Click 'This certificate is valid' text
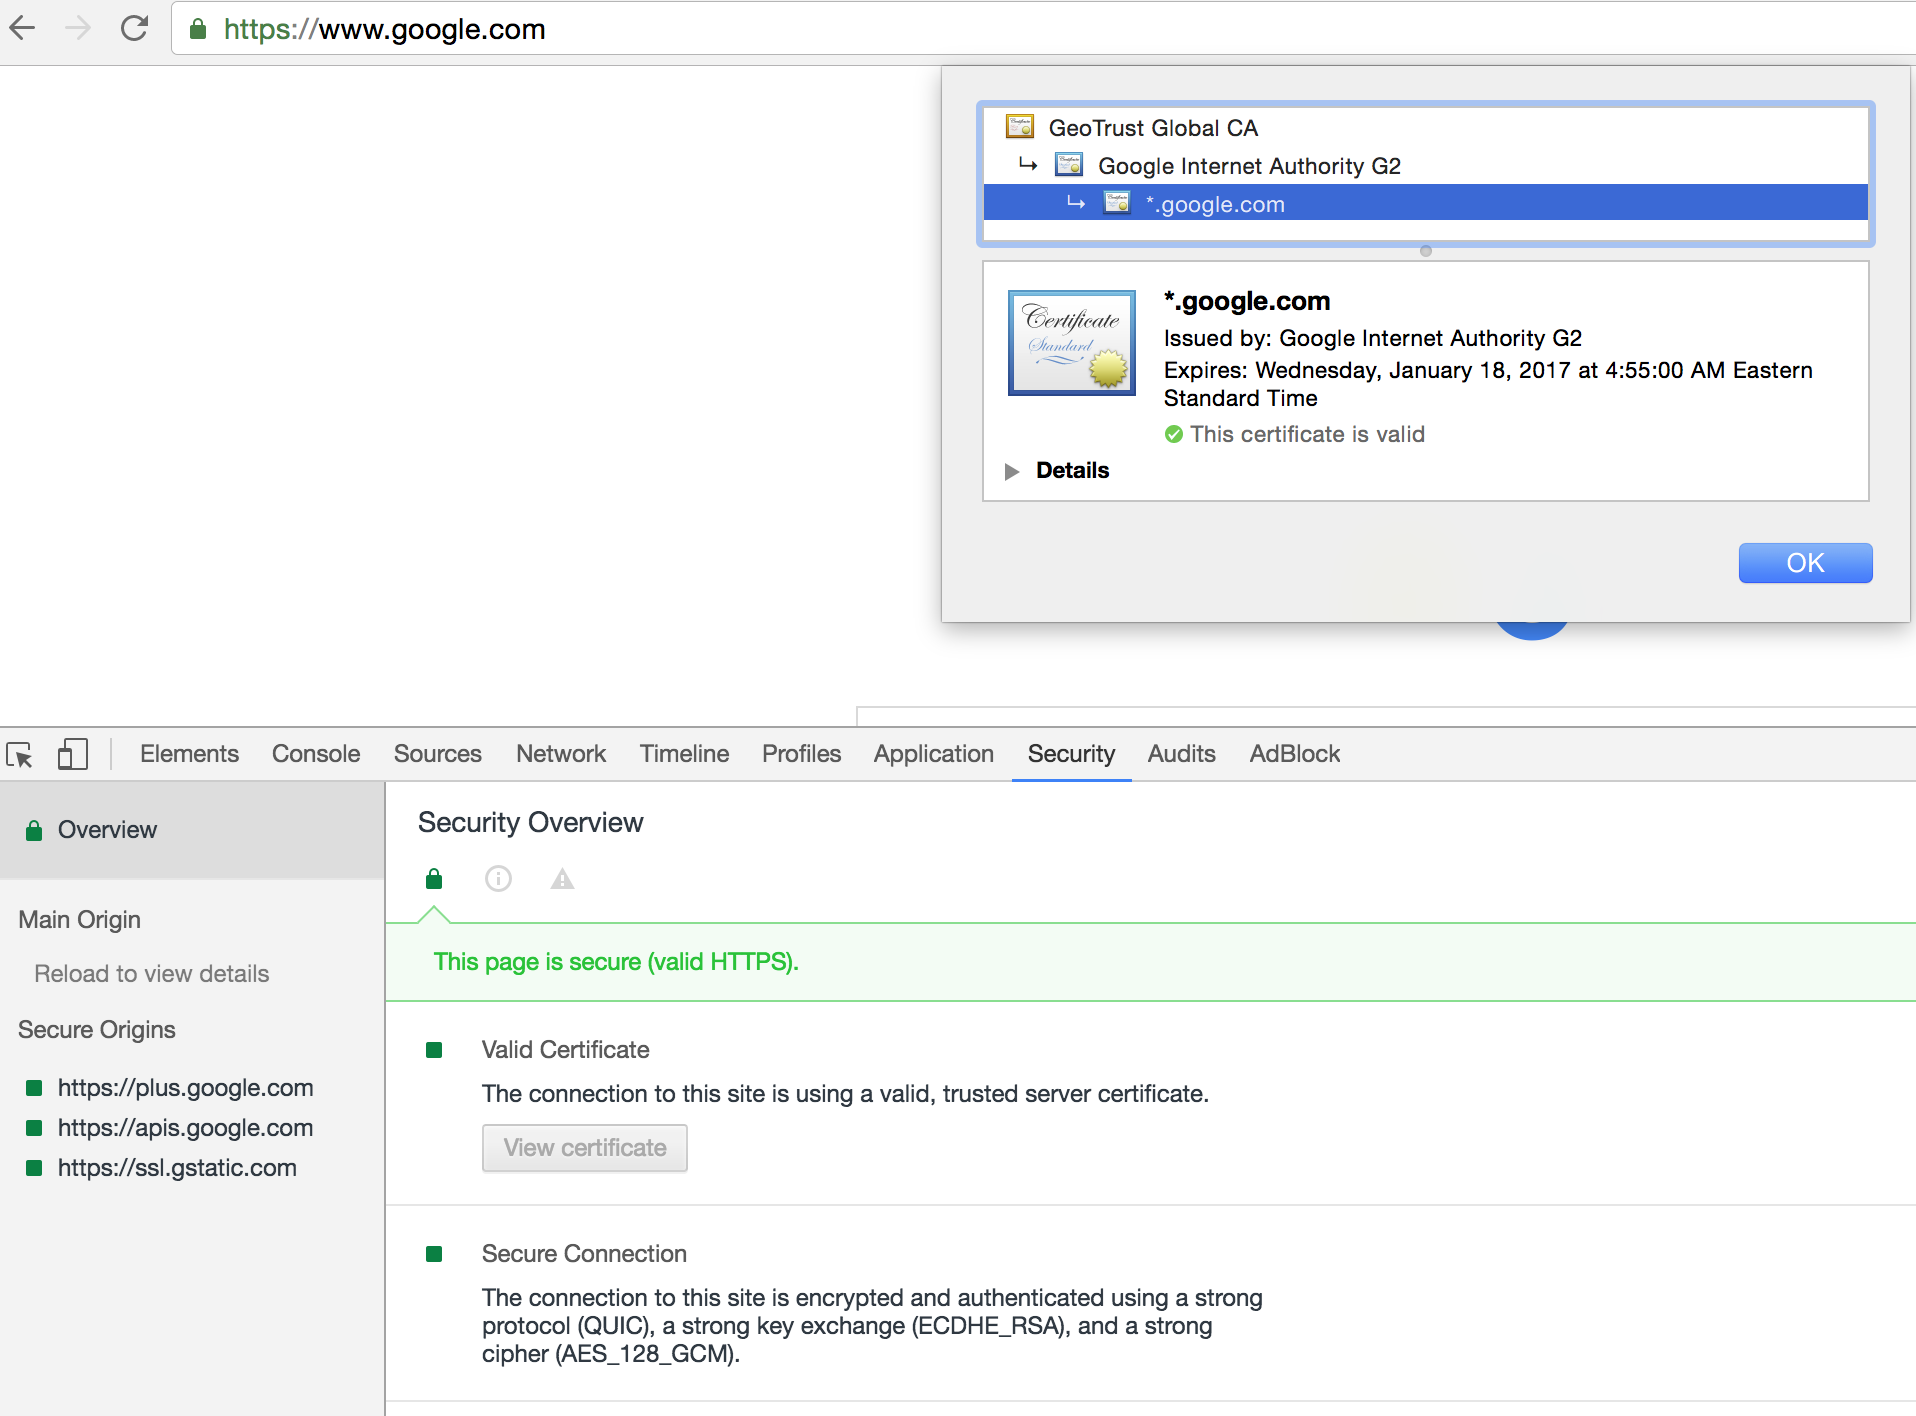The image size is (1916, 1416). pyautogui.click(x=1307, y=434)
